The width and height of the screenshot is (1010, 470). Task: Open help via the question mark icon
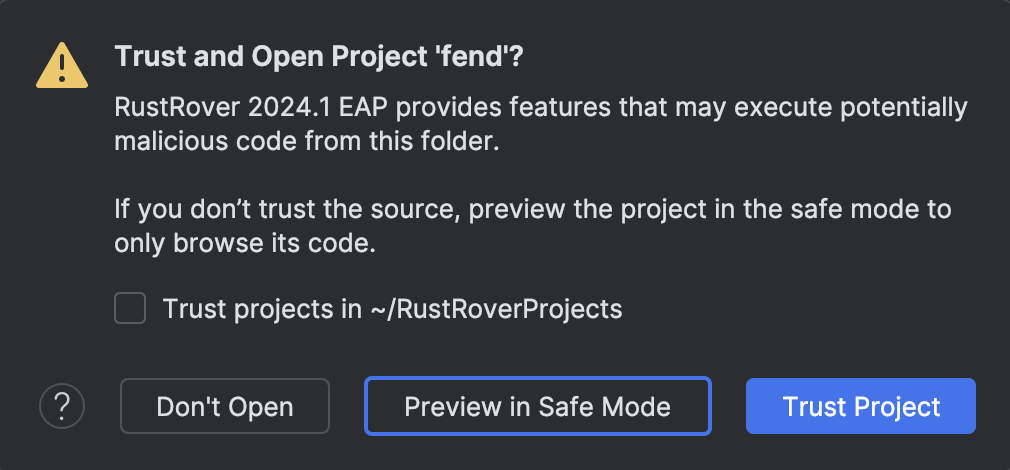tap(62, 406)
